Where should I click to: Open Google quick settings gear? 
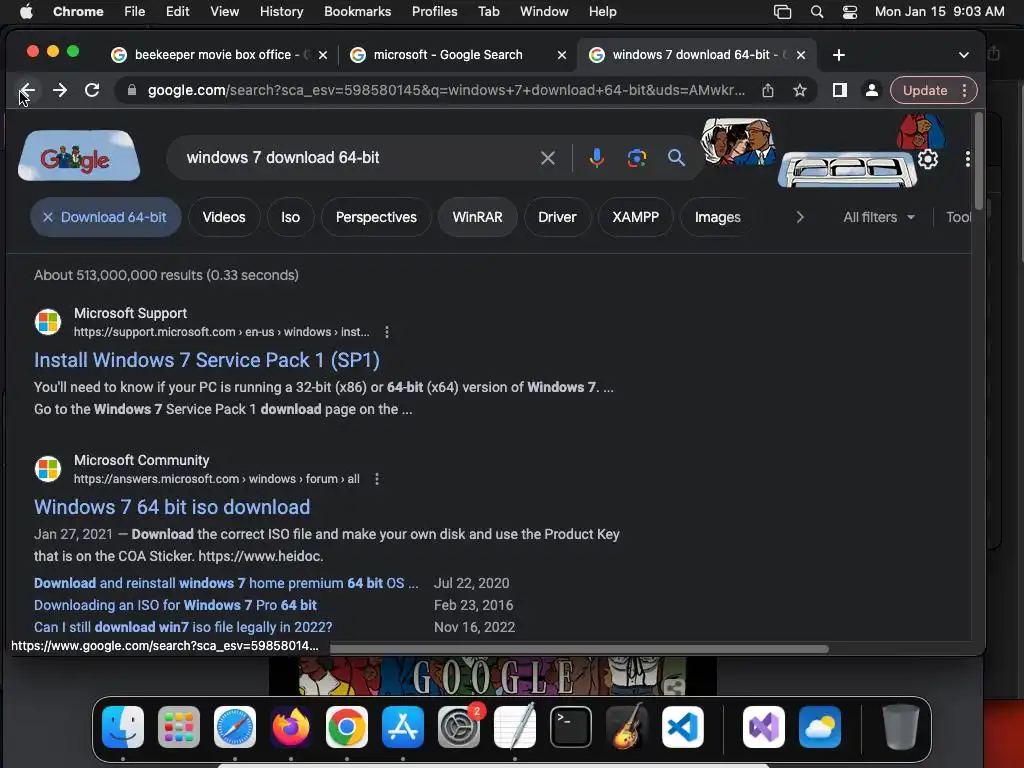928,159
